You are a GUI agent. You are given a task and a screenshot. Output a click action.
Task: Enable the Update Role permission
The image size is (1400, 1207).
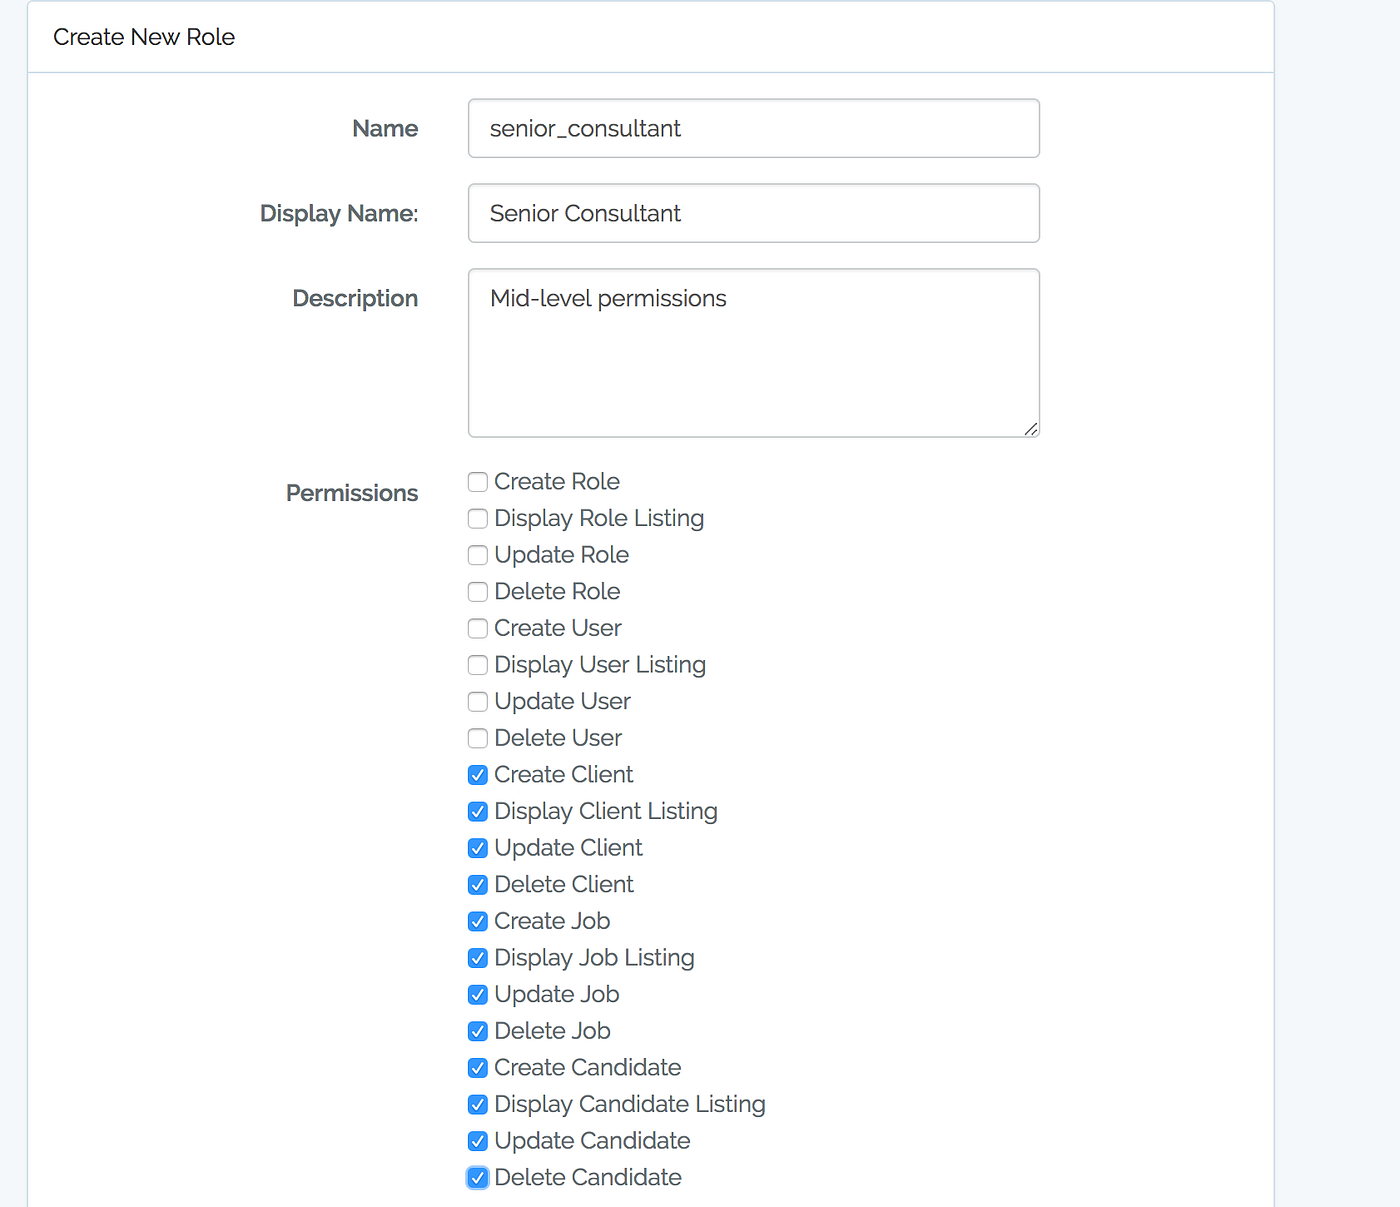(x=477, y=555)
